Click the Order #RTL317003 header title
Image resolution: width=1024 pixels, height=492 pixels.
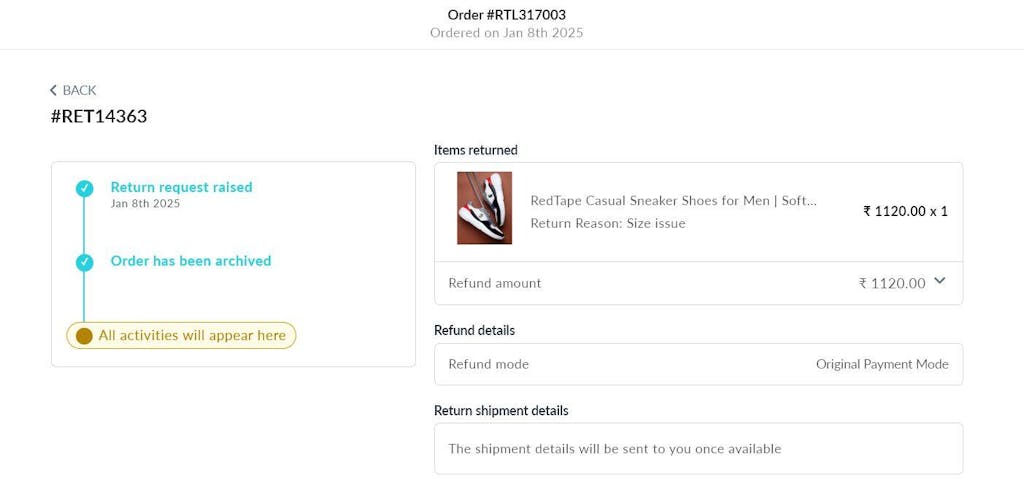point(507,15)
